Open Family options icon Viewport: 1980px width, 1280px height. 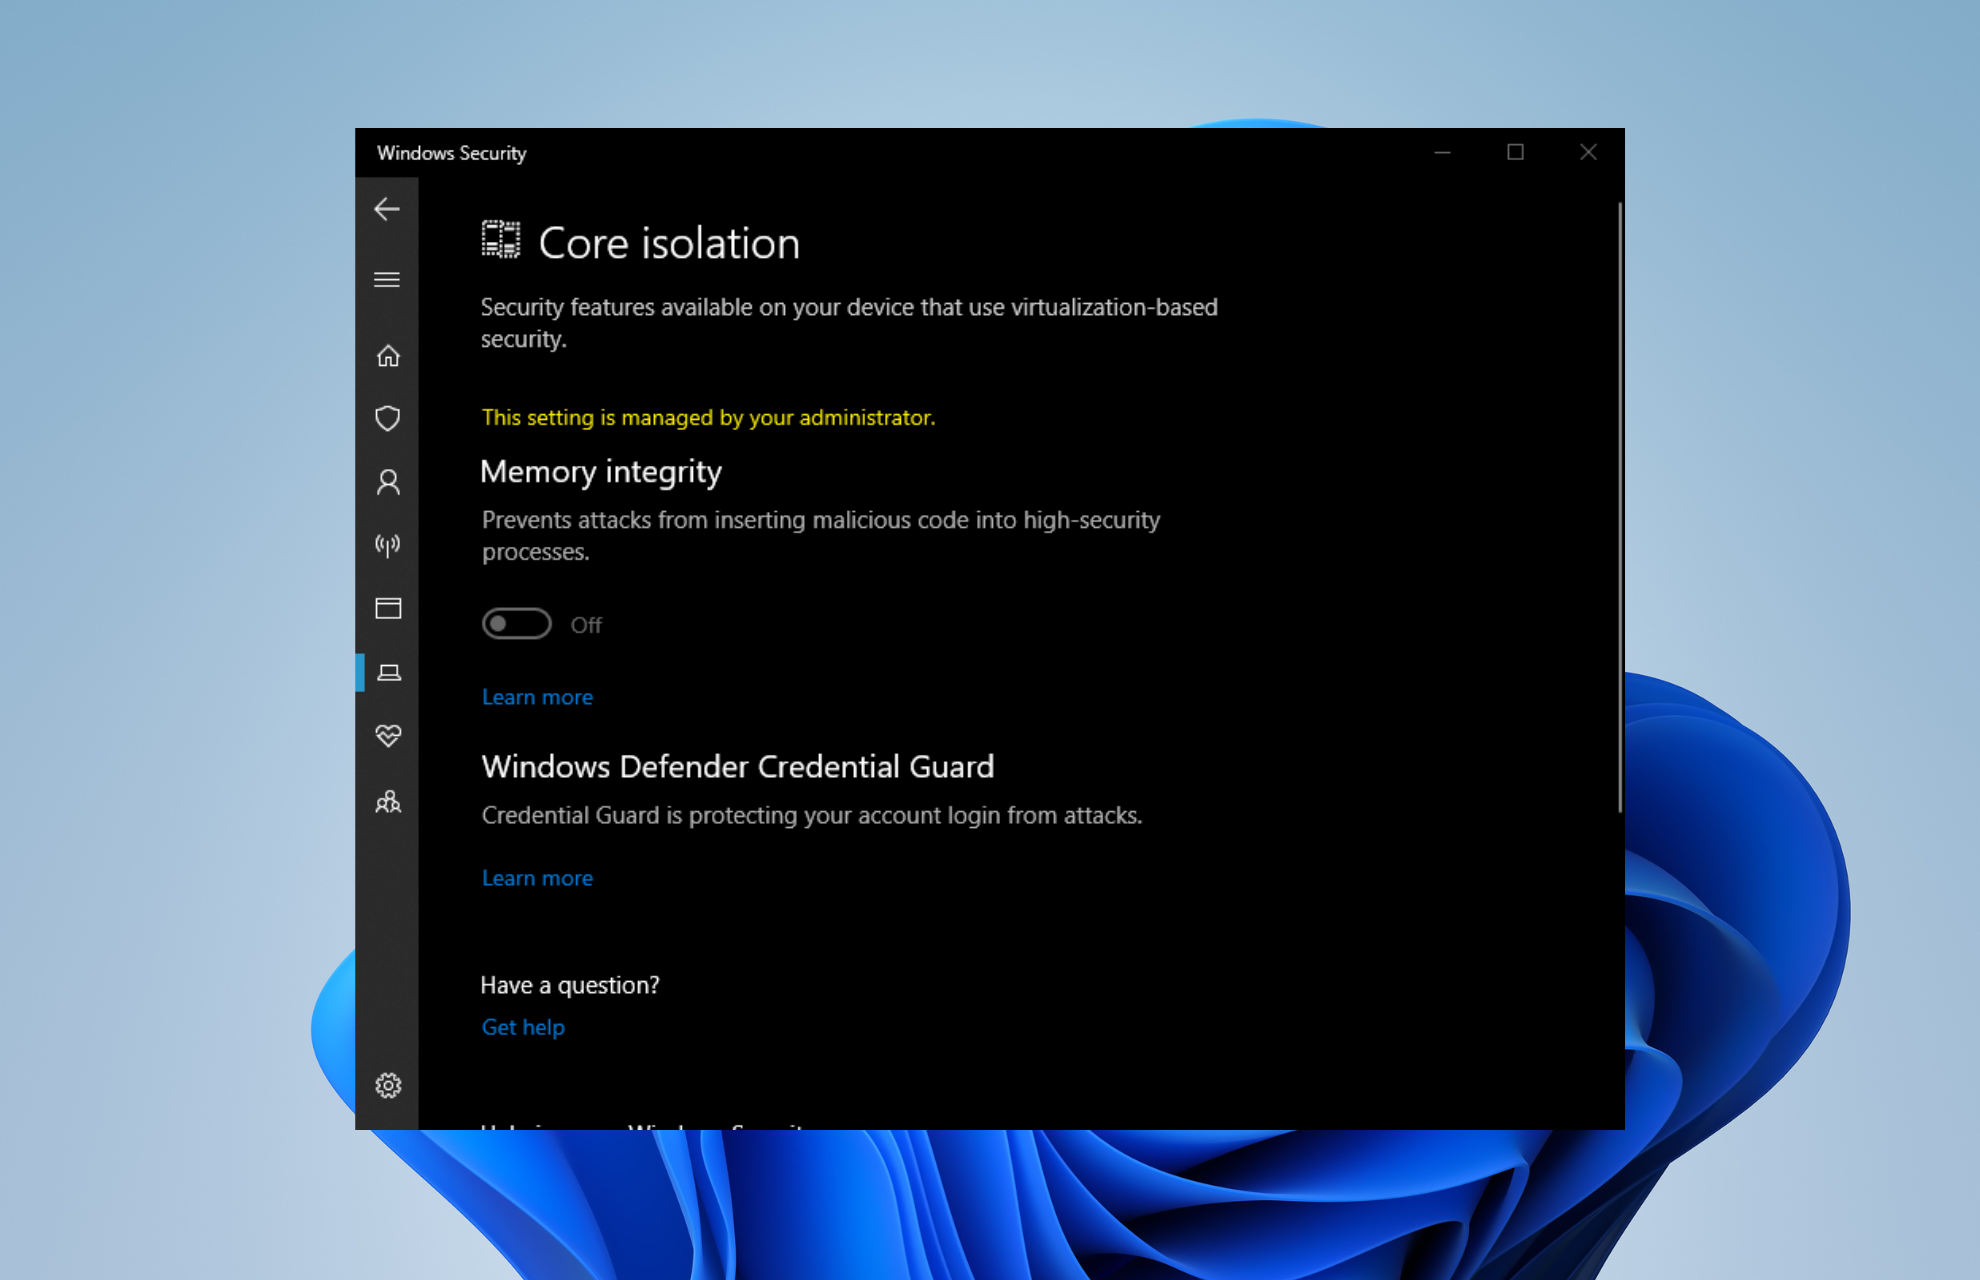pos(388,802)
